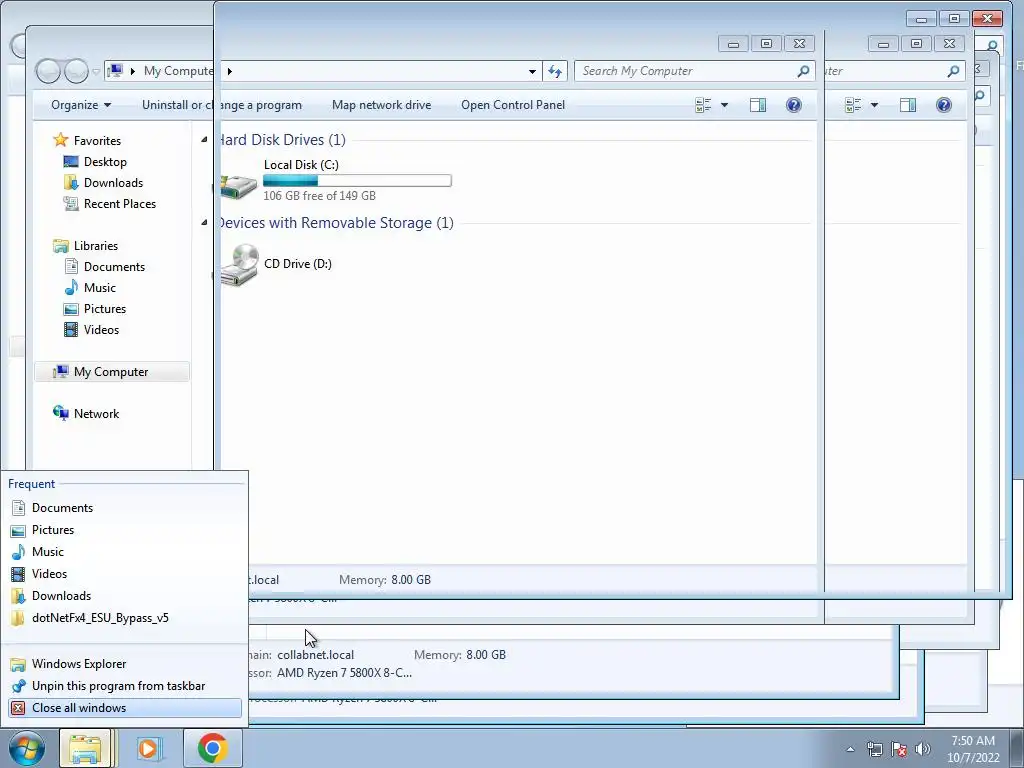Open the Windows Start menu orb

click(x=27, y=748)
